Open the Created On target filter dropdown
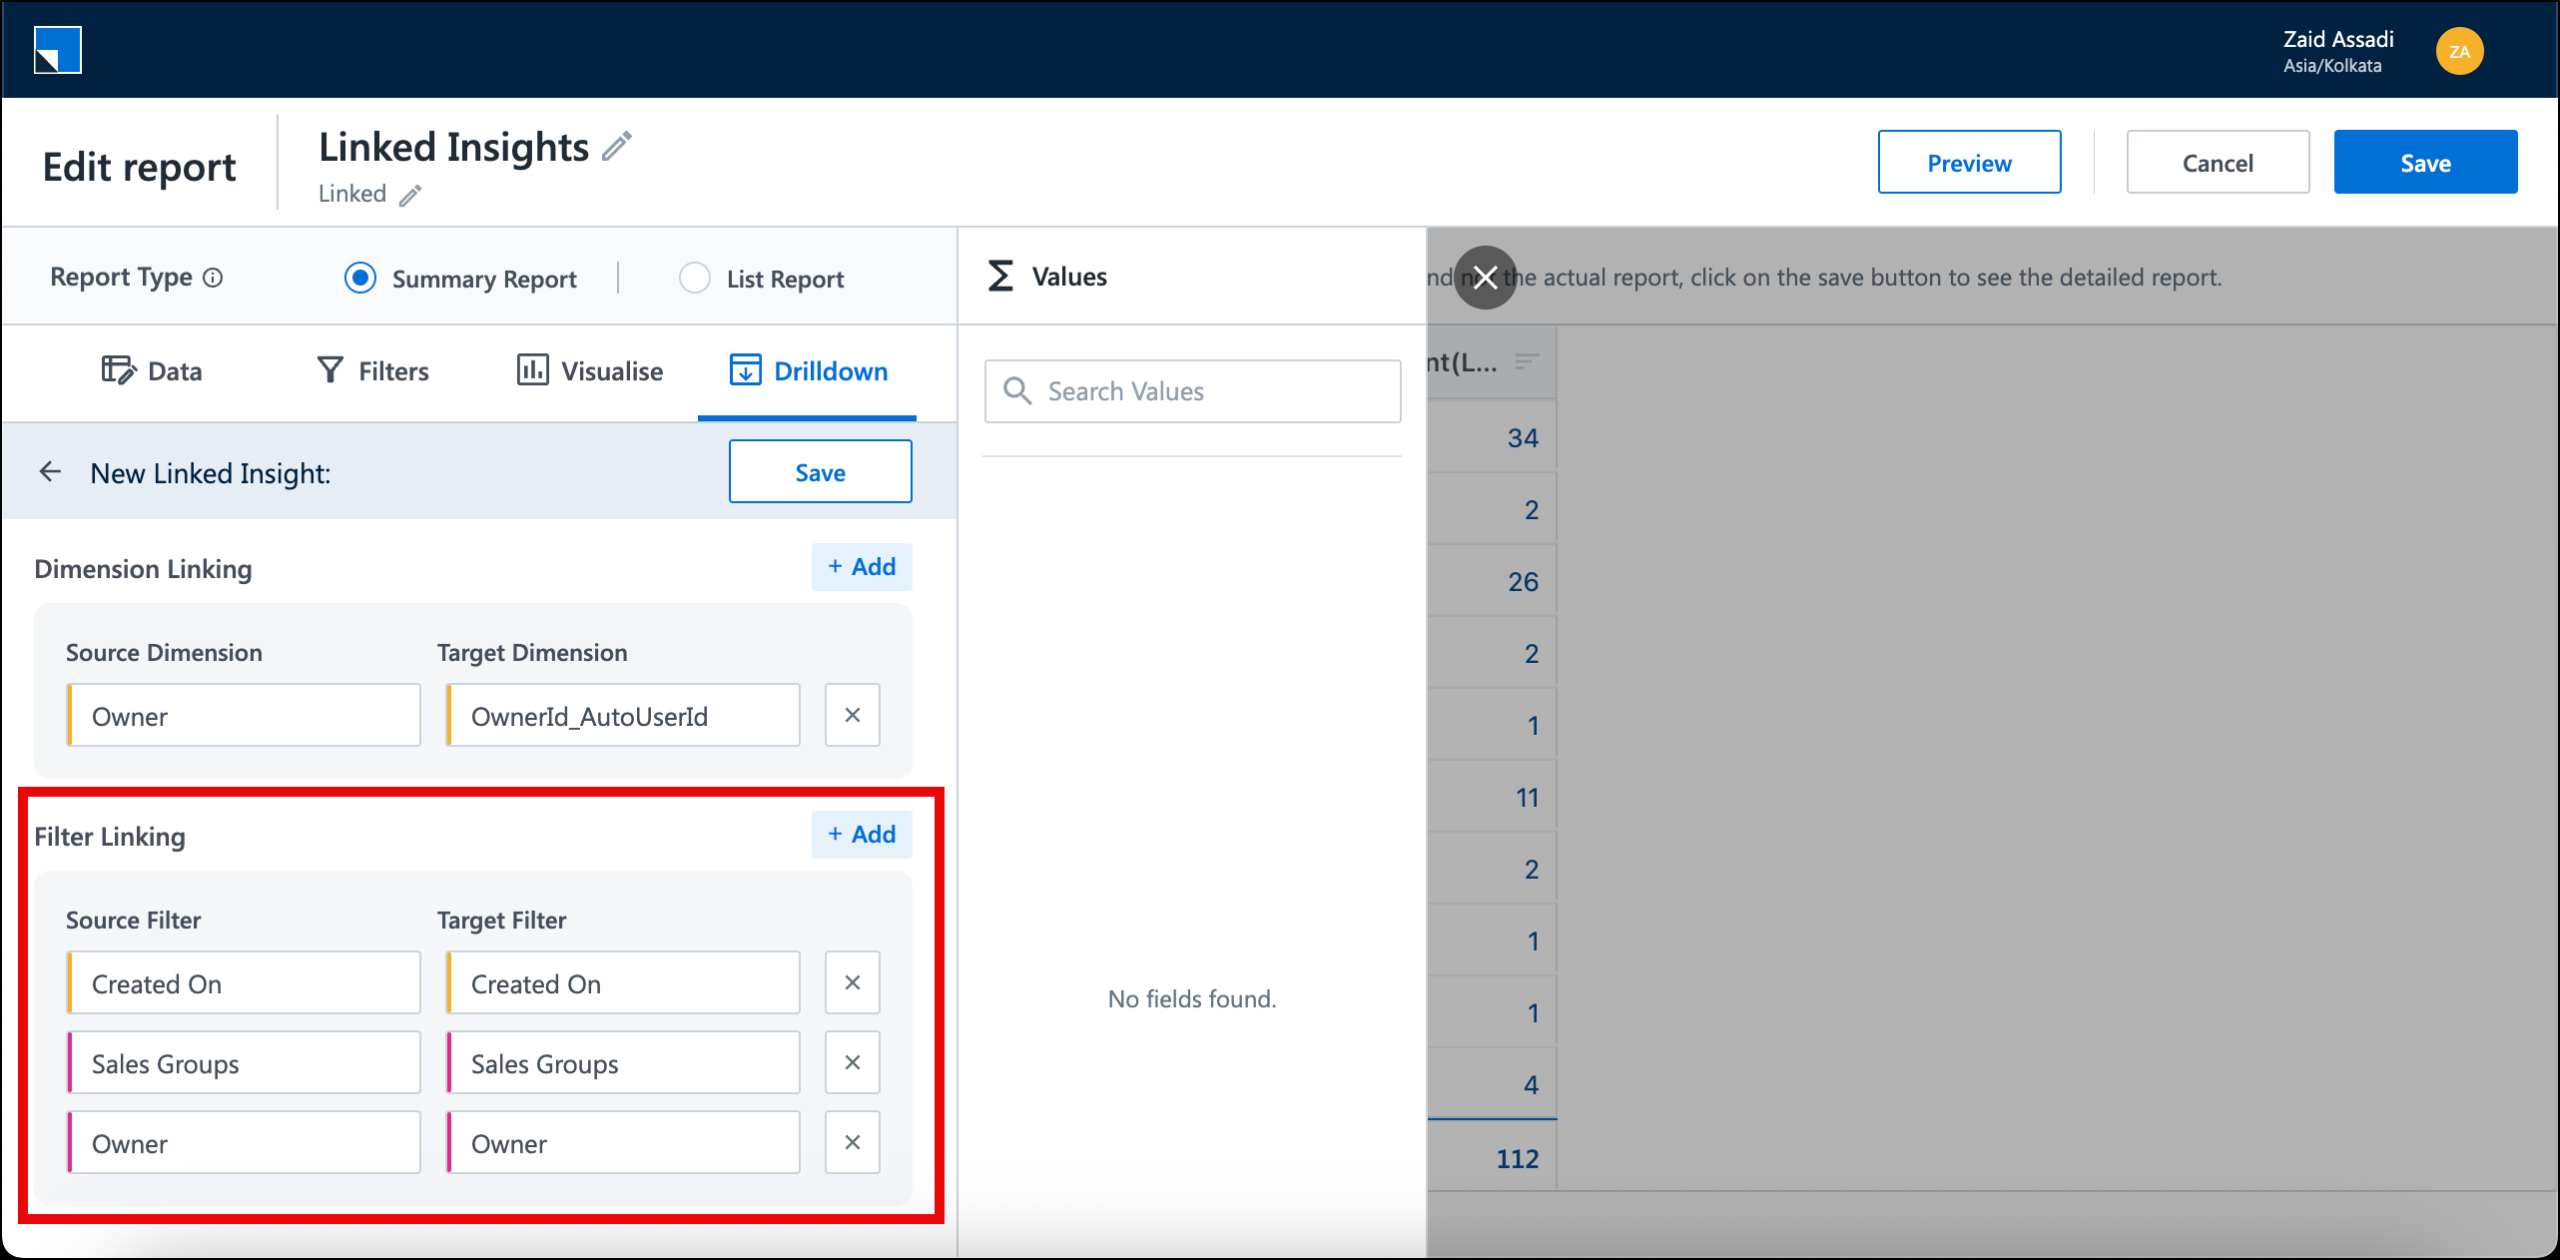This screenshot has height=1260, width=2560. (x=622, y=982)
